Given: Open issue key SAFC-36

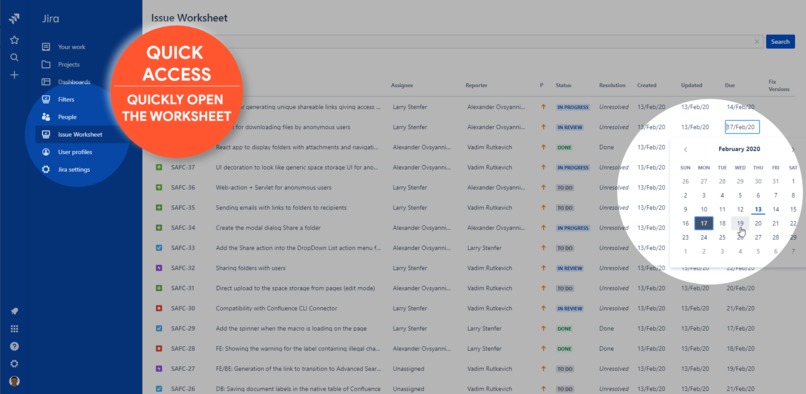Looking at the screenshot, I should (x=183, y=188).
